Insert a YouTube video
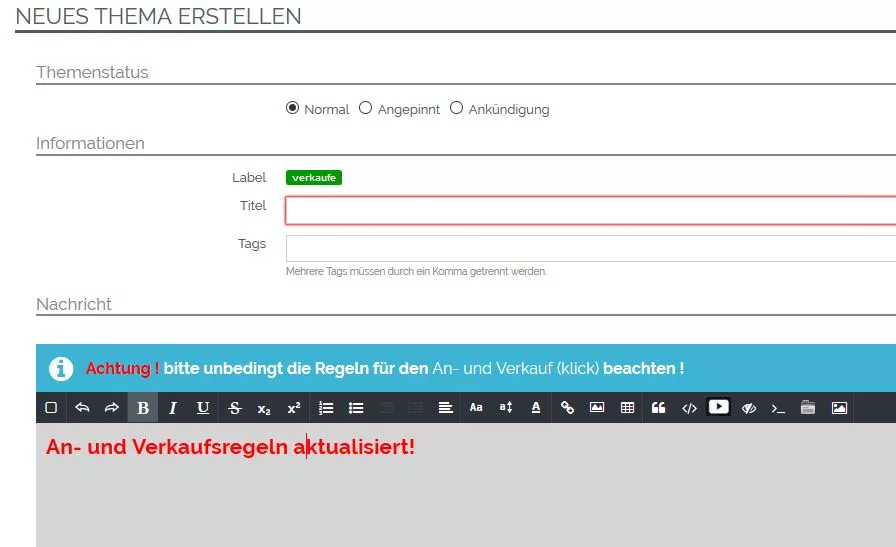Screen dimensions: 896x547 pyautogui.click(x=718, y=407)
